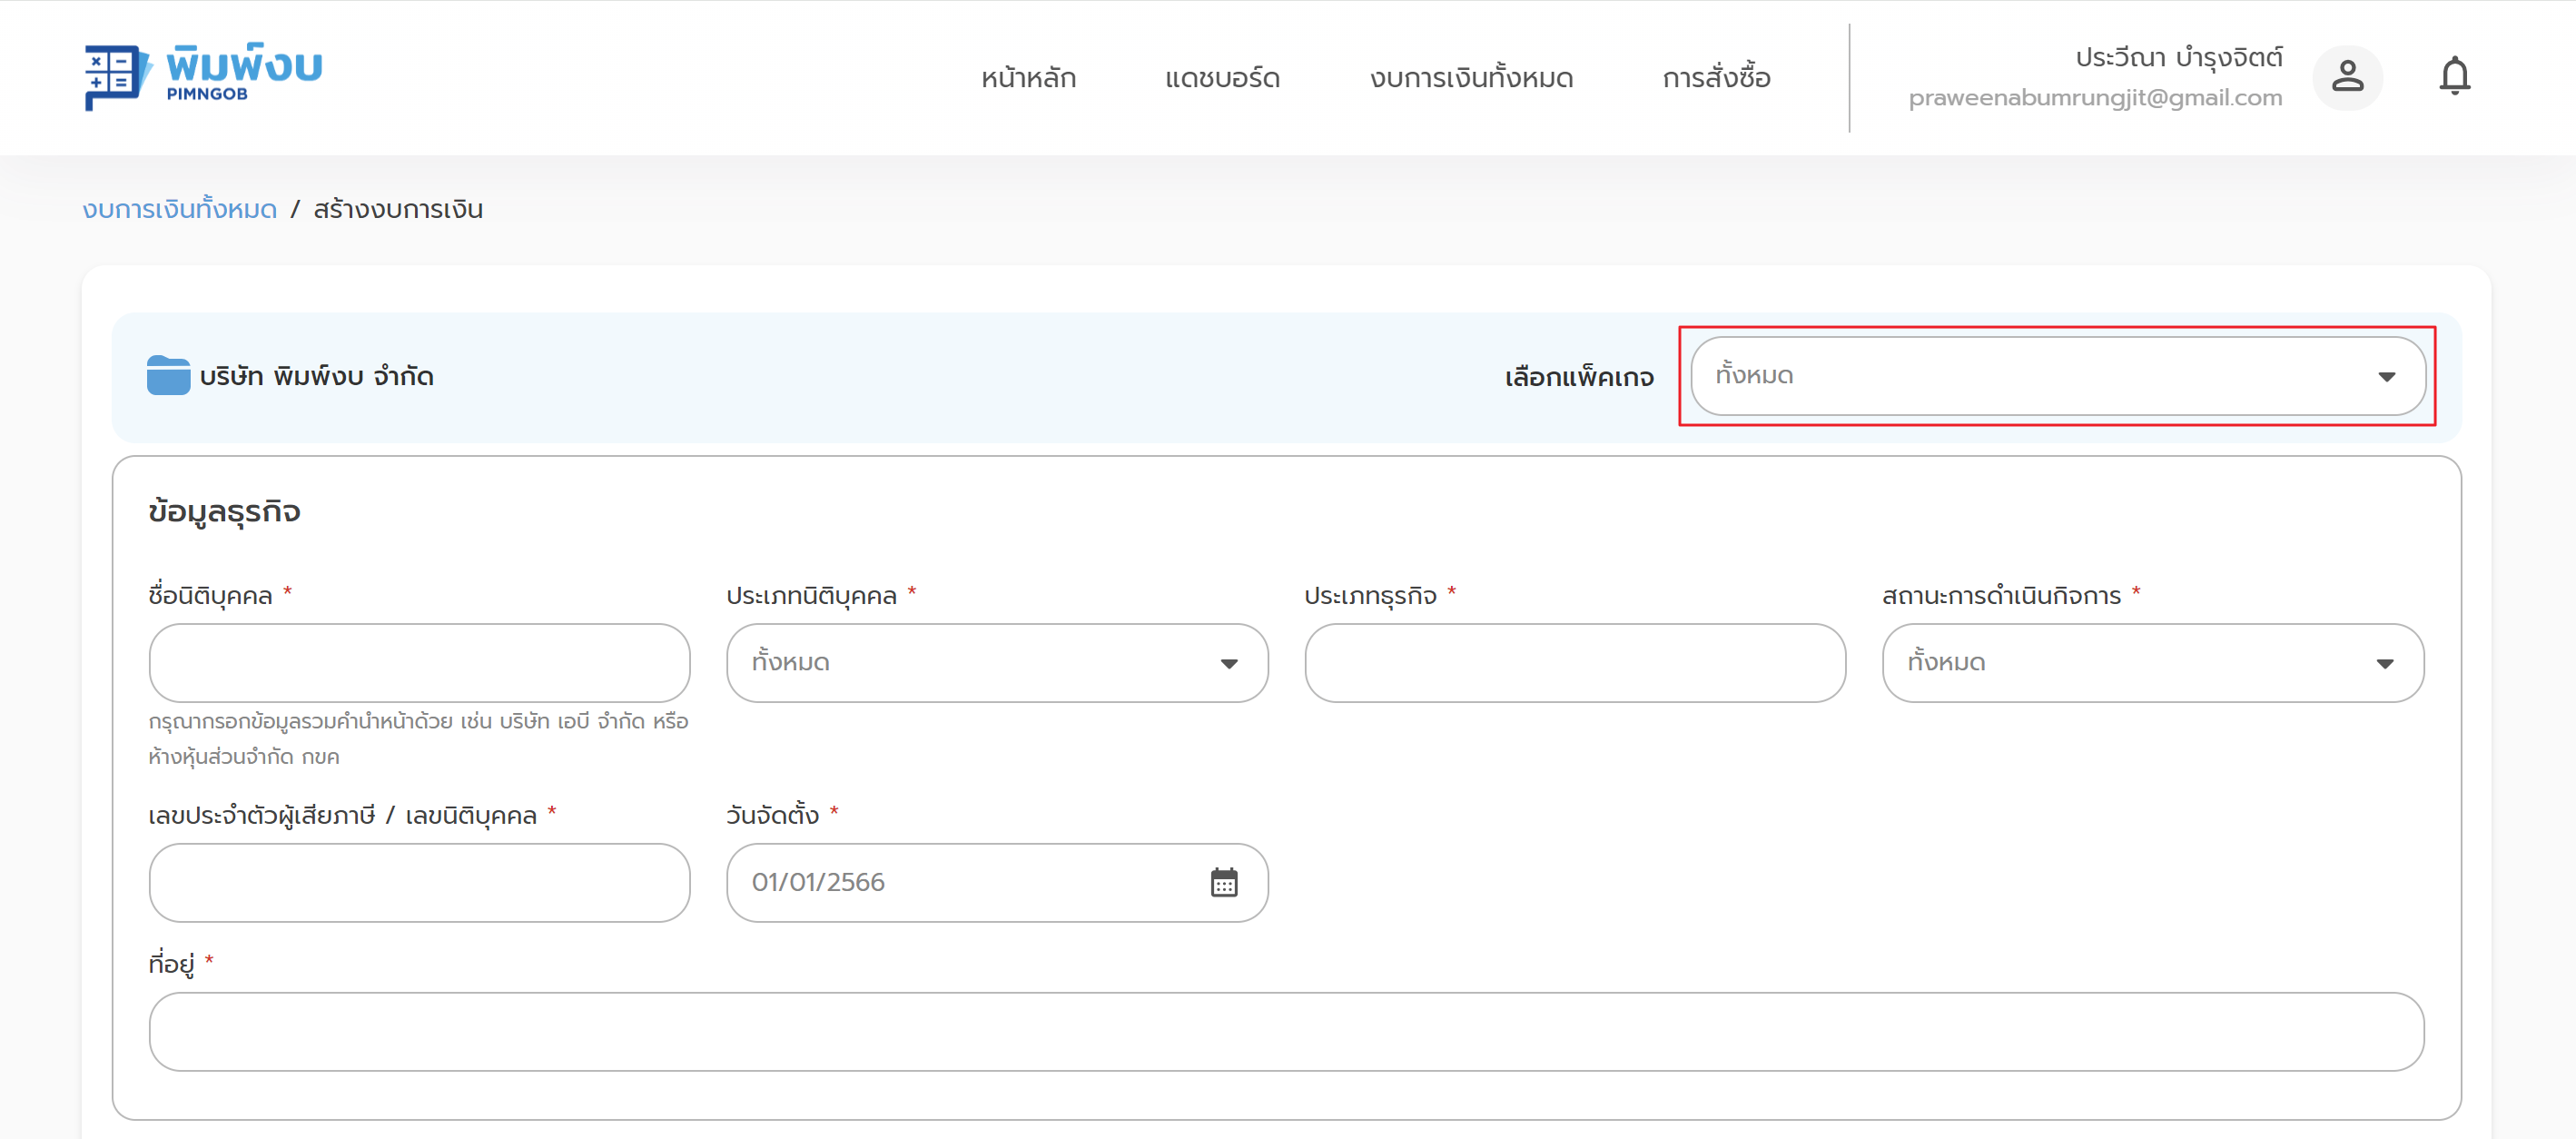Click the งบการเงินทั้งหมด breadcrumb link
Screen dimensions: 2576x1139
(x=180, y=209)
